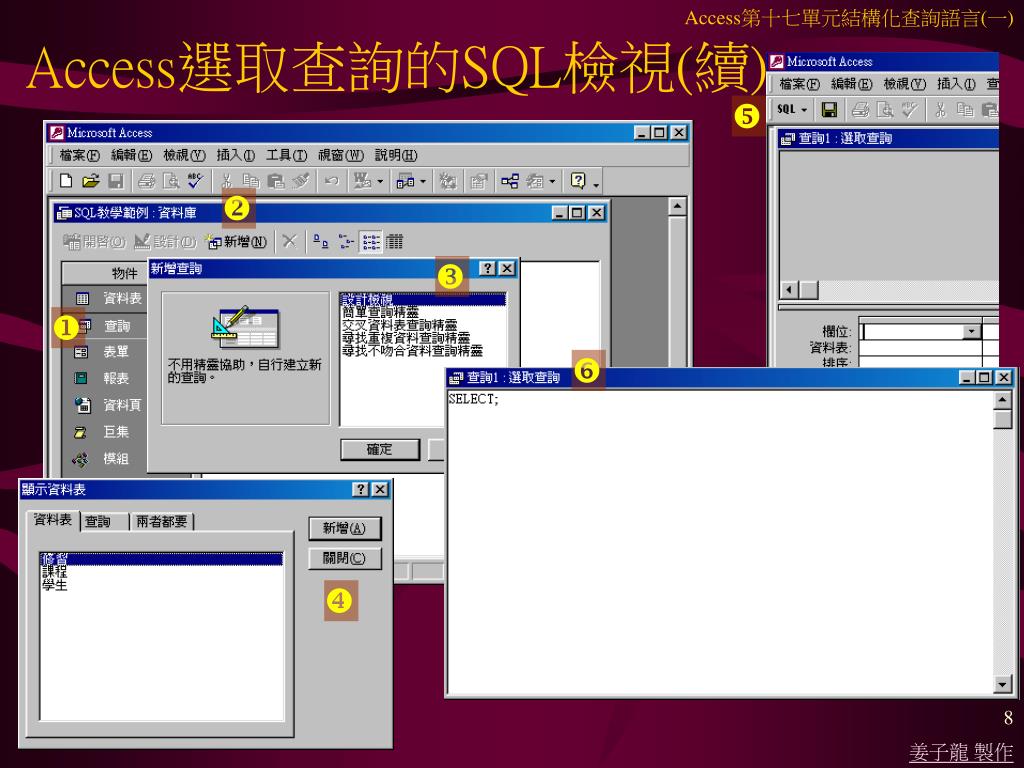The image size is (1024, 768).
Task: Toggle the list view icon
Action: click(370, 242)
